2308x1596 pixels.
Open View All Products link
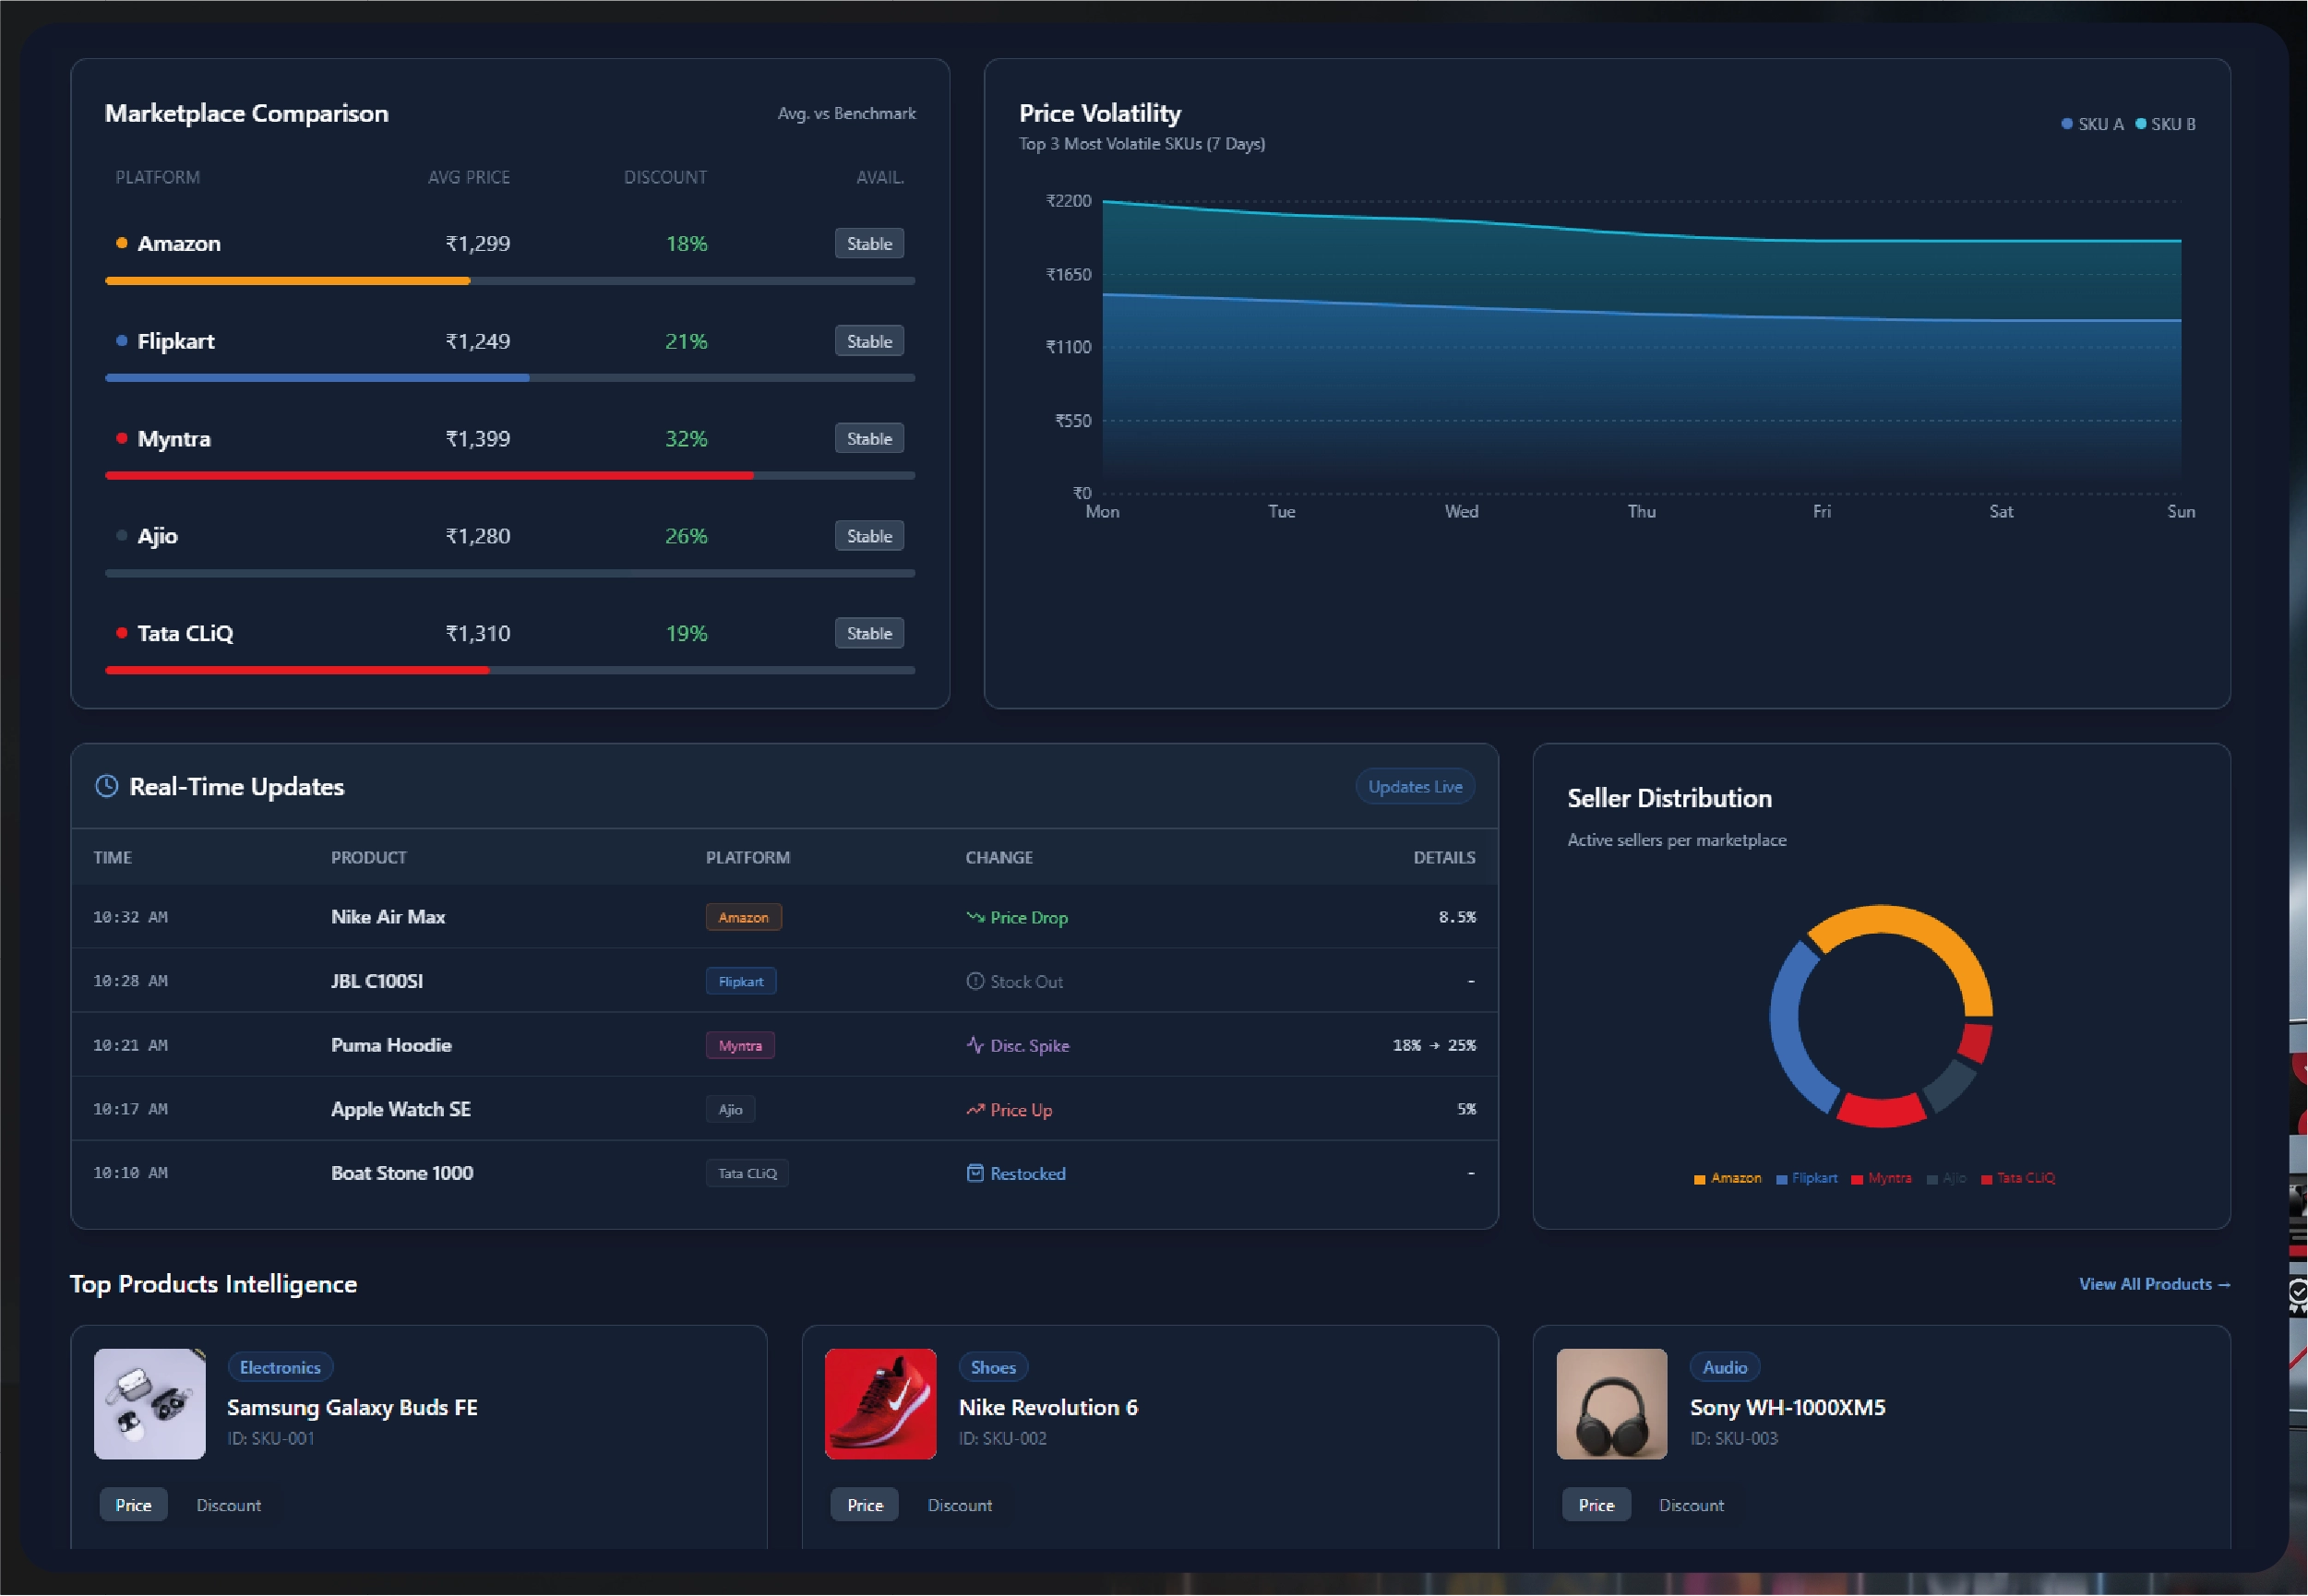coord(2153,1284)
